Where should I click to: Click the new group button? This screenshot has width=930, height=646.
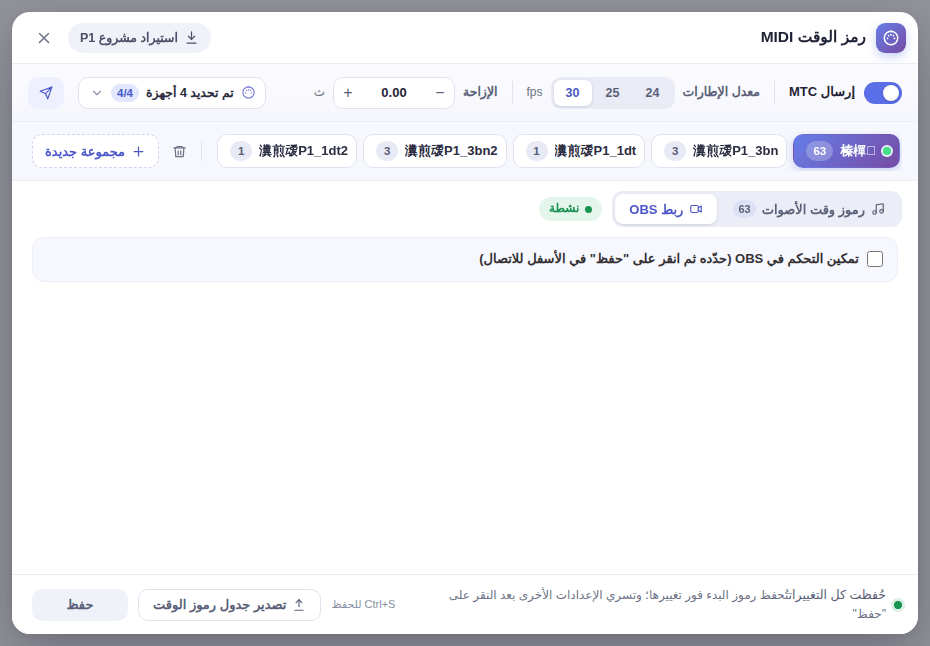95,151
